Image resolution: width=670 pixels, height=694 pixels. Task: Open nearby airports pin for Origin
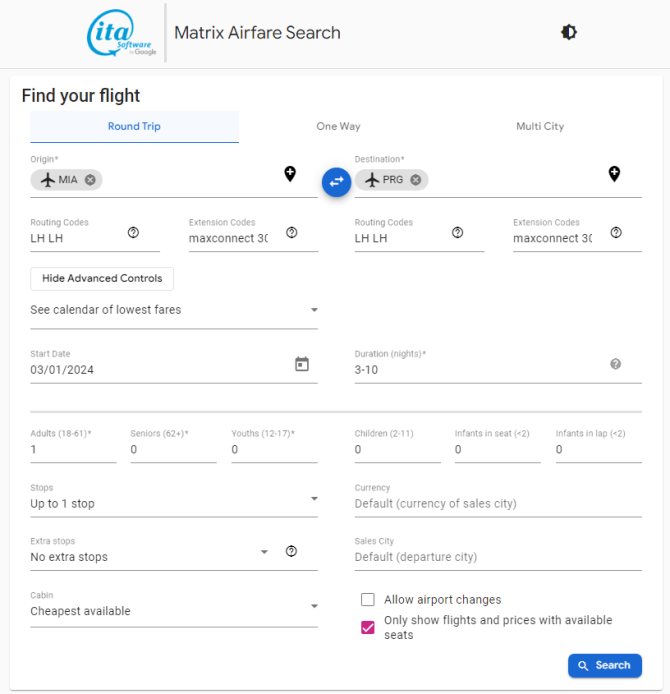coord(290,174)
